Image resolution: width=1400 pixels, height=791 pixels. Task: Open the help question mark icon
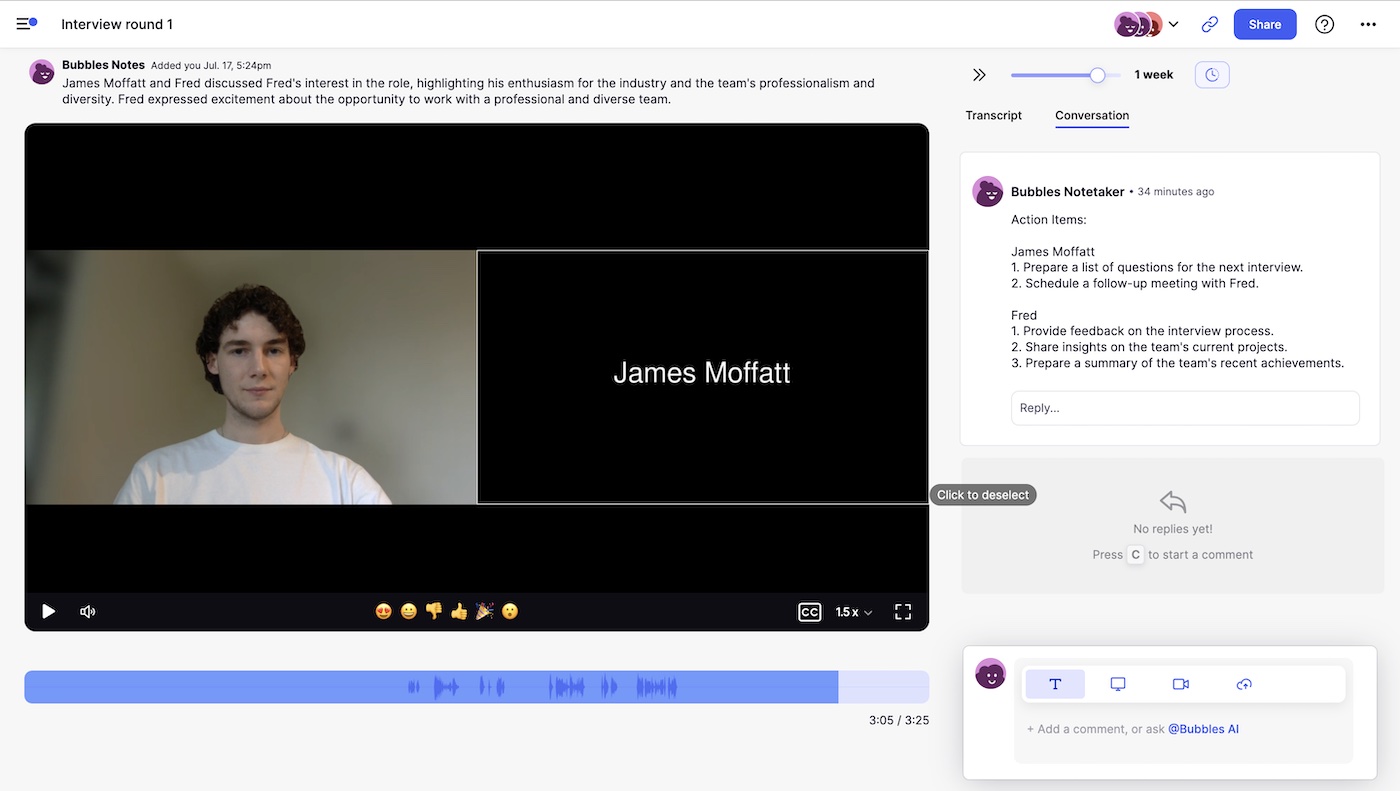[1324, 24]
